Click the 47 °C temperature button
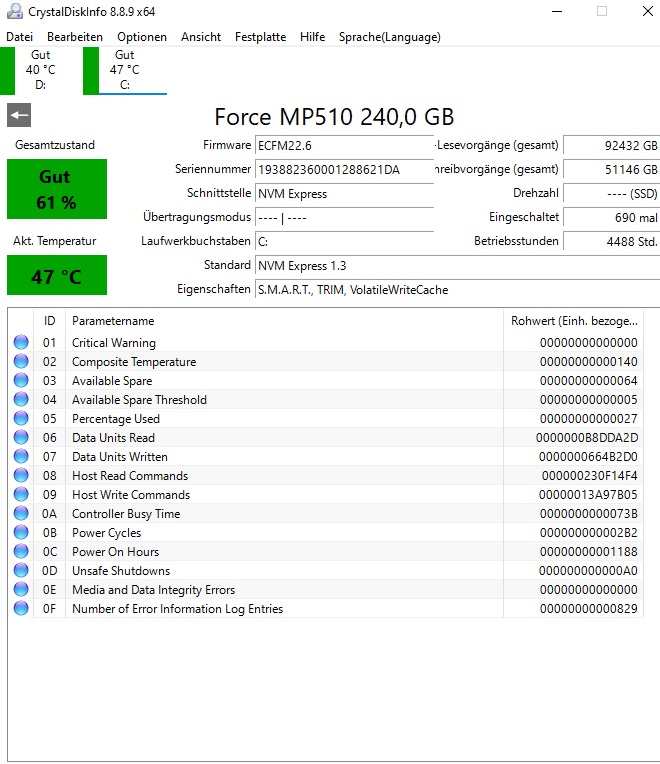 pos(57,276)
